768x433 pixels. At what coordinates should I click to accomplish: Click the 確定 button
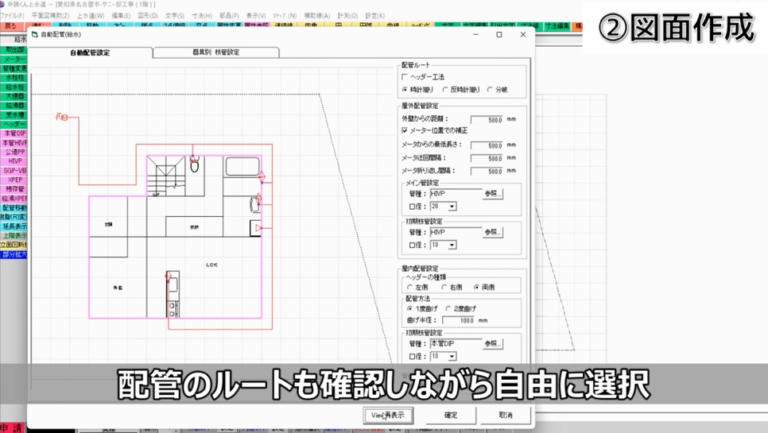pos(451,414)
